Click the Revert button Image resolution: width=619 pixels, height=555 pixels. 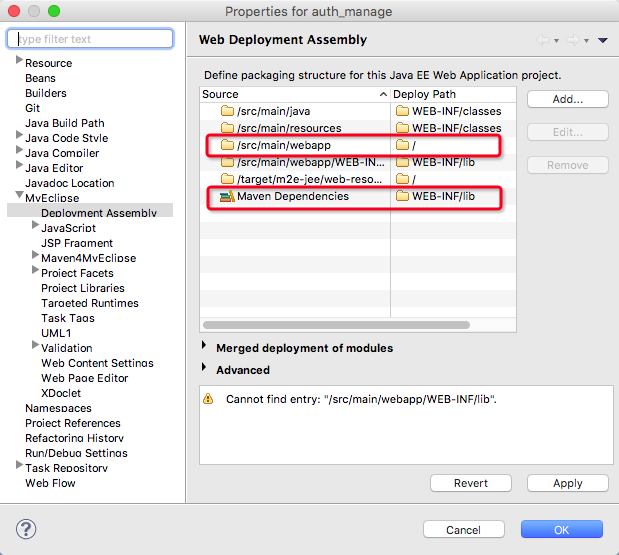click(471, 483)
